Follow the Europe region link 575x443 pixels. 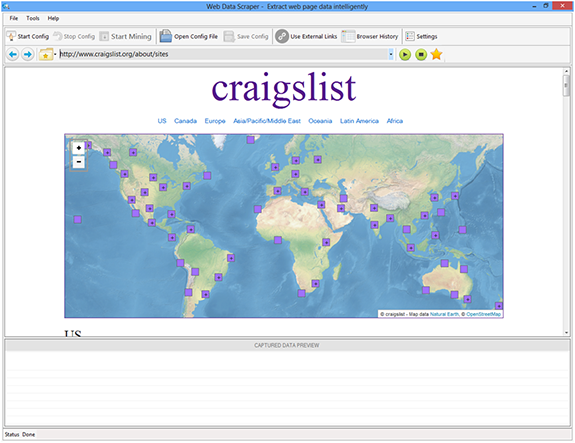215,121
